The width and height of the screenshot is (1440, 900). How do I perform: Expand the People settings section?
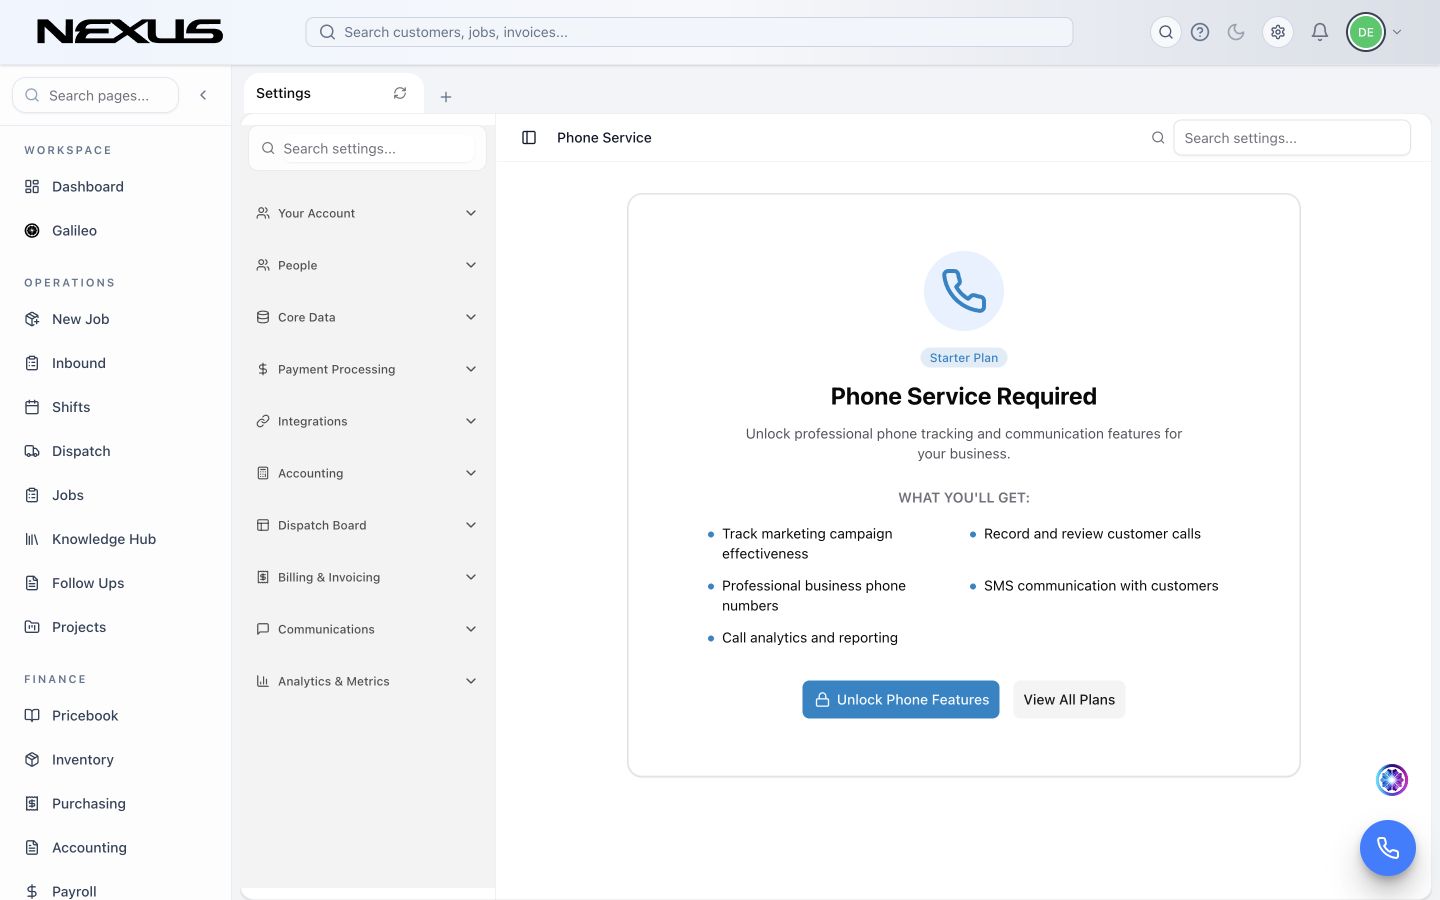coord(367,265)
